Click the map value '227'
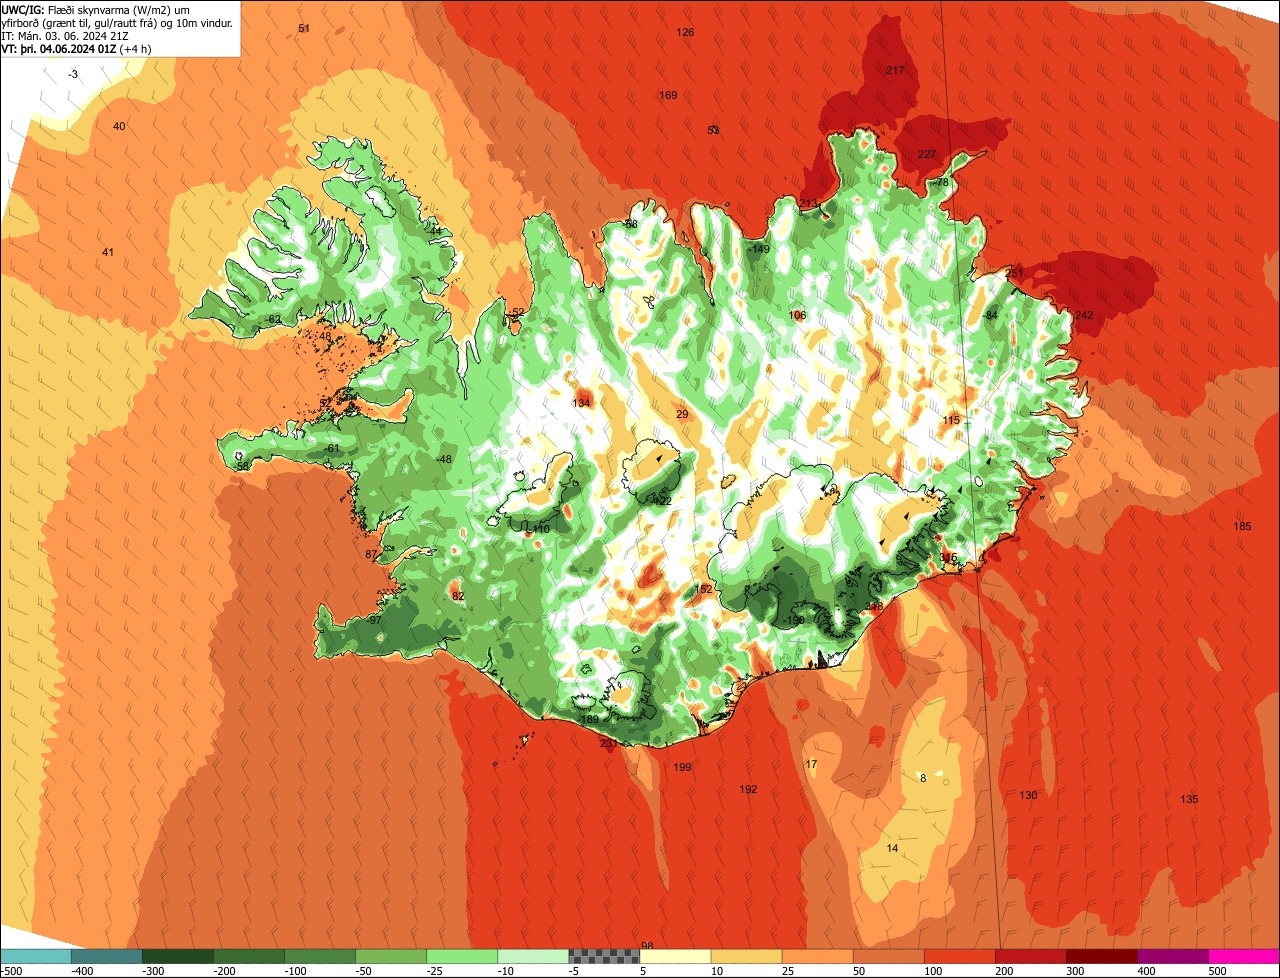The height and width of the screenshot is (978, 1280). [927, 154]
